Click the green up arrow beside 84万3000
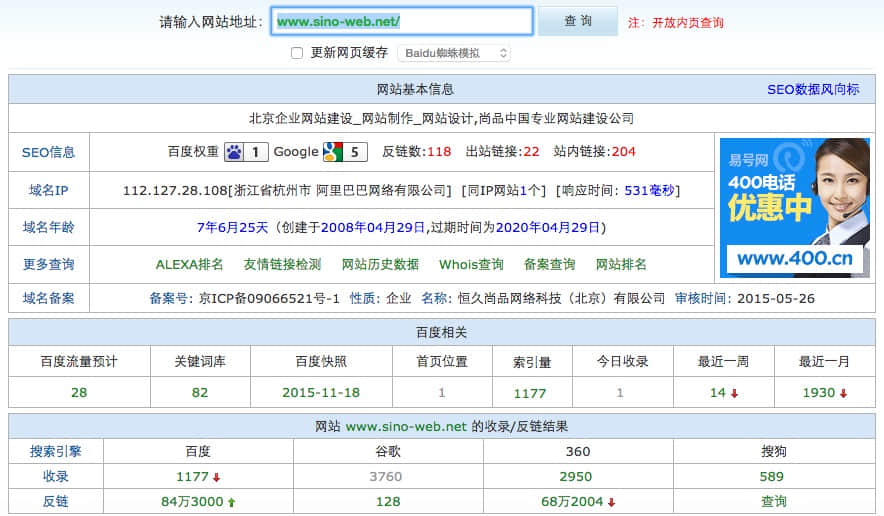The image size is (884, 516). pyautogui.click(x=231, y=502)
